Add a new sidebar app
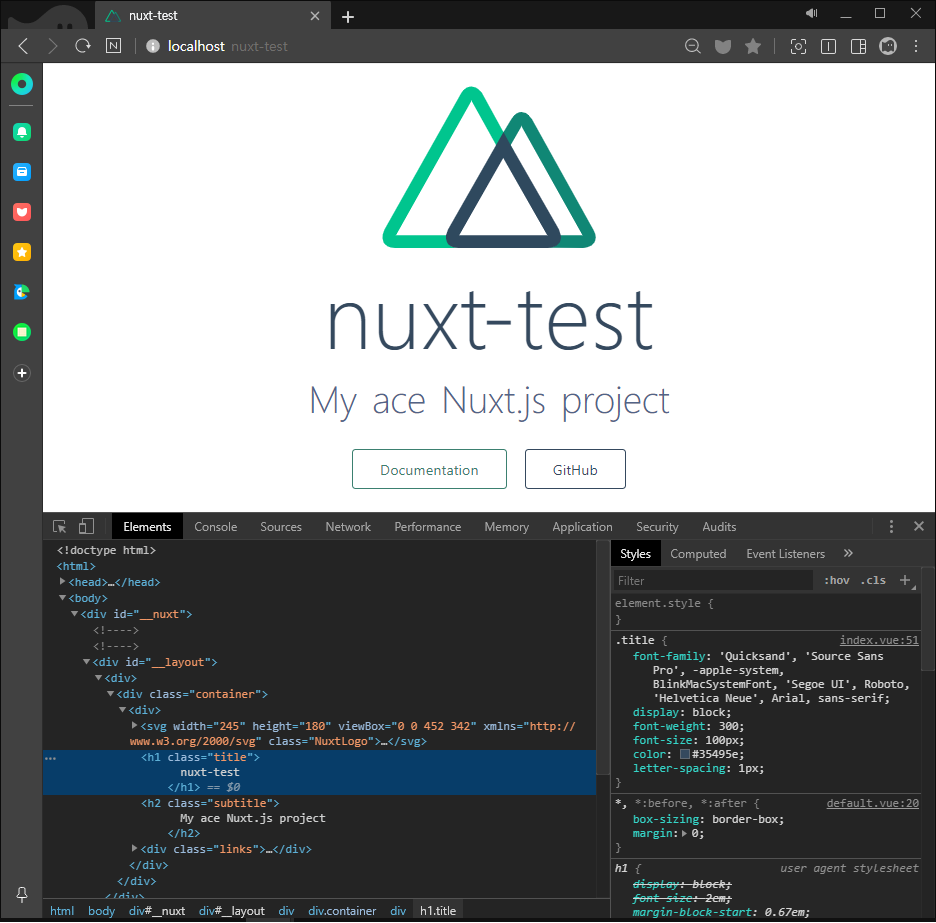Image resolution: width=936 pixels, height=923 pixels. (22, 373)
